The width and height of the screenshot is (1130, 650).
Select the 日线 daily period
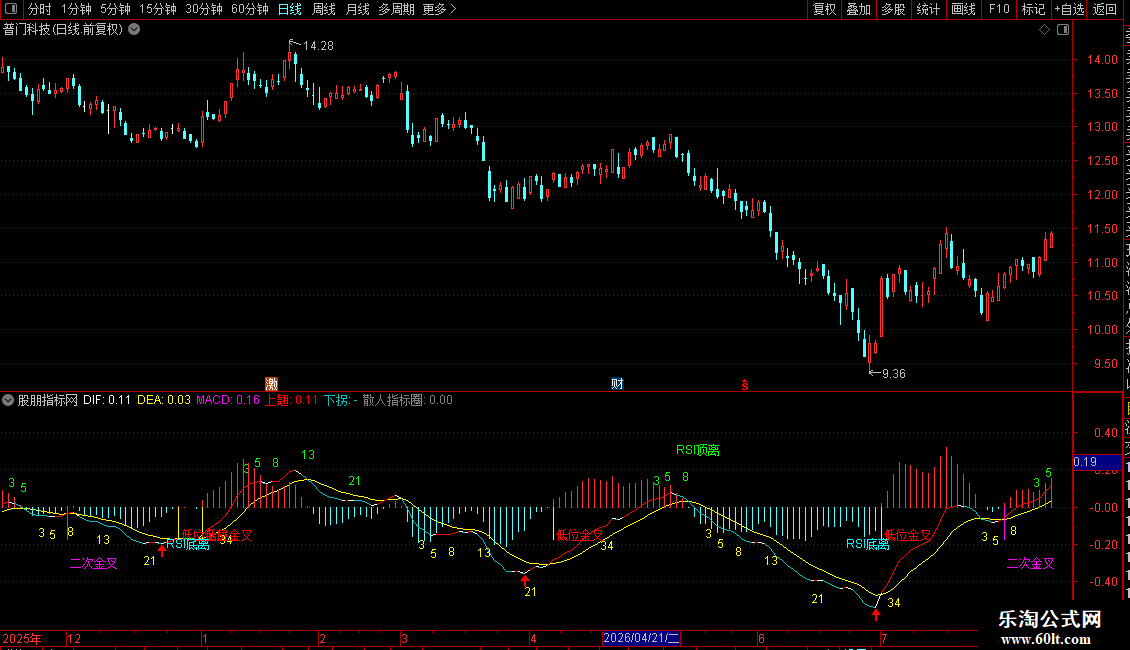[290, 9]
